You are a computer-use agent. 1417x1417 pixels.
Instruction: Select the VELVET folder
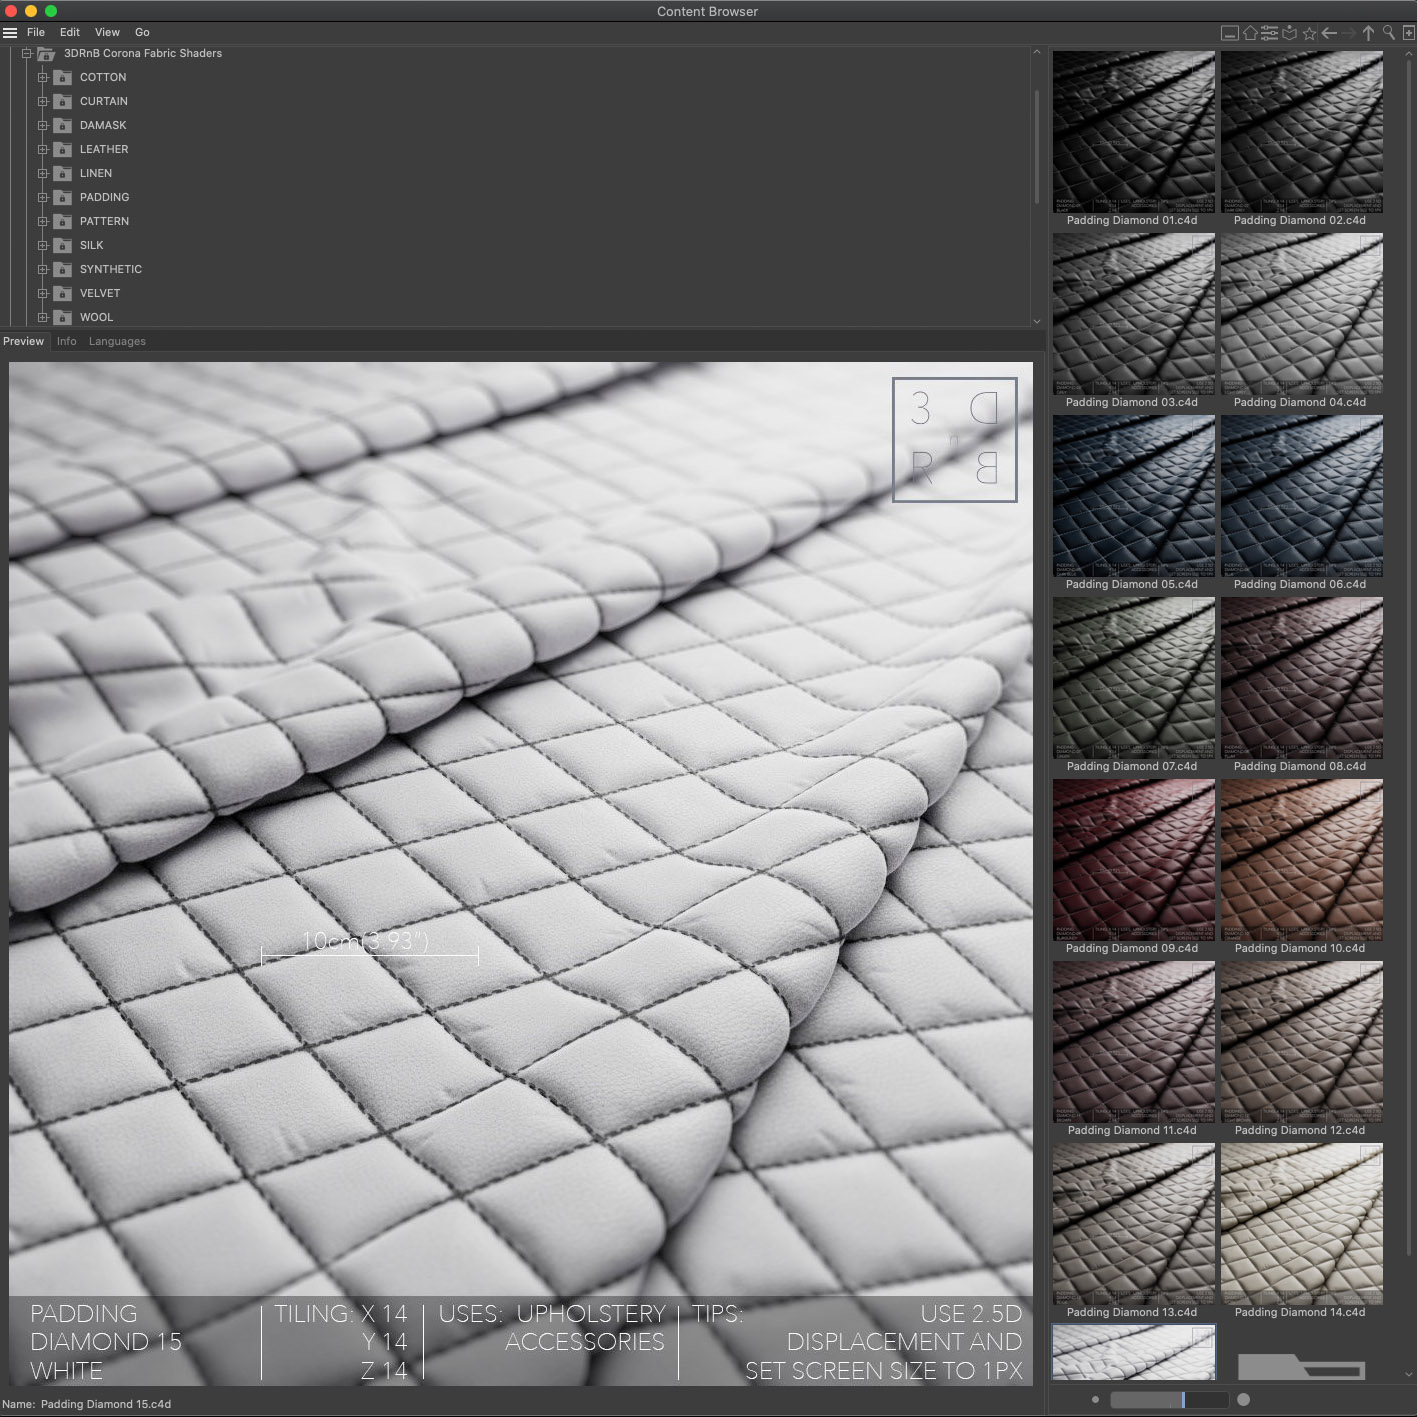100,294
